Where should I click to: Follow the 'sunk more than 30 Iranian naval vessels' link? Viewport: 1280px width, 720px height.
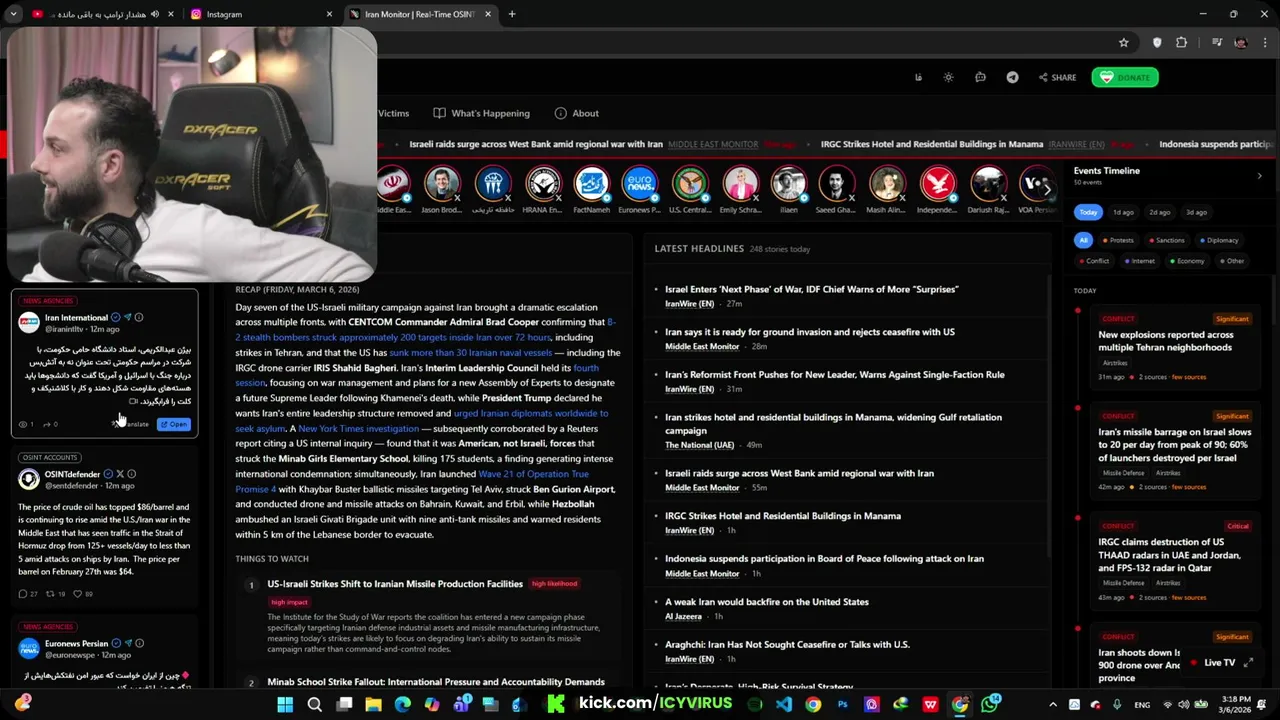click(470, 352)
